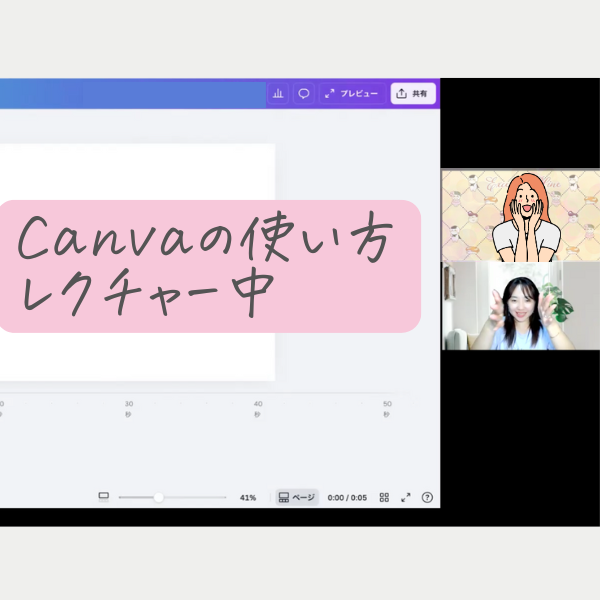
Task: Select the presenter webcam video tile
Action: (520, 305)
